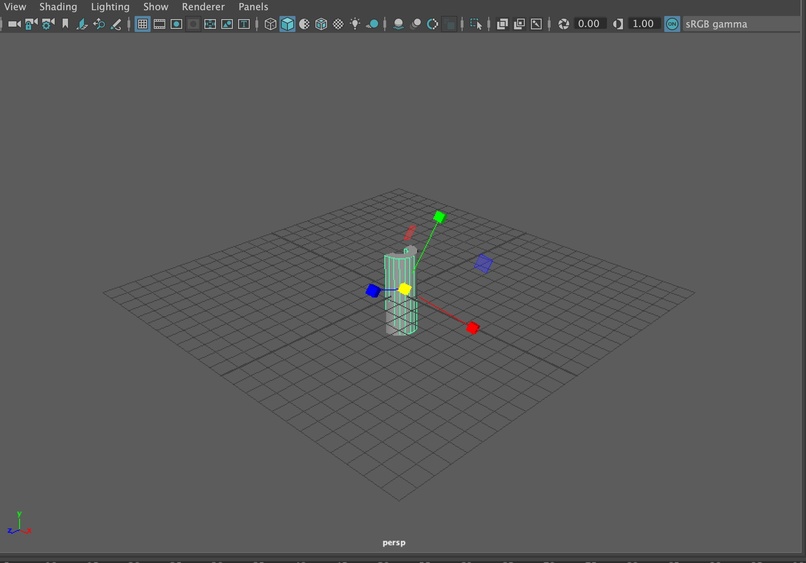Image resolution: width=806 pixels, height=563 pixels.
Task: Click the green Y-axis scale handle
Action: pos(439,217)
